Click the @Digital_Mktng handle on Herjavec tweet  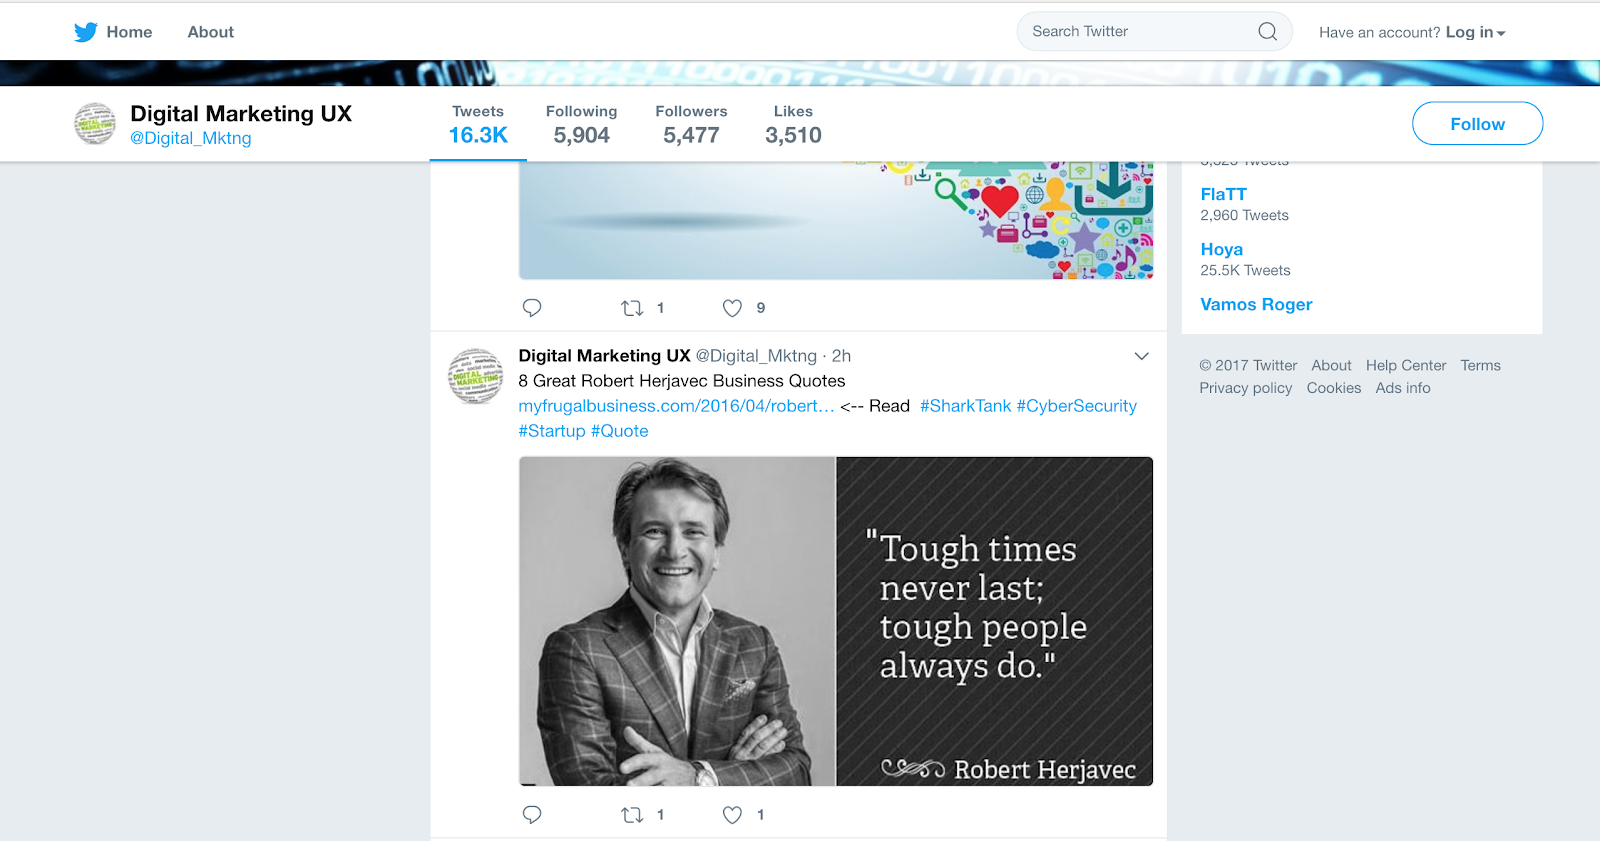pos(756,356)
